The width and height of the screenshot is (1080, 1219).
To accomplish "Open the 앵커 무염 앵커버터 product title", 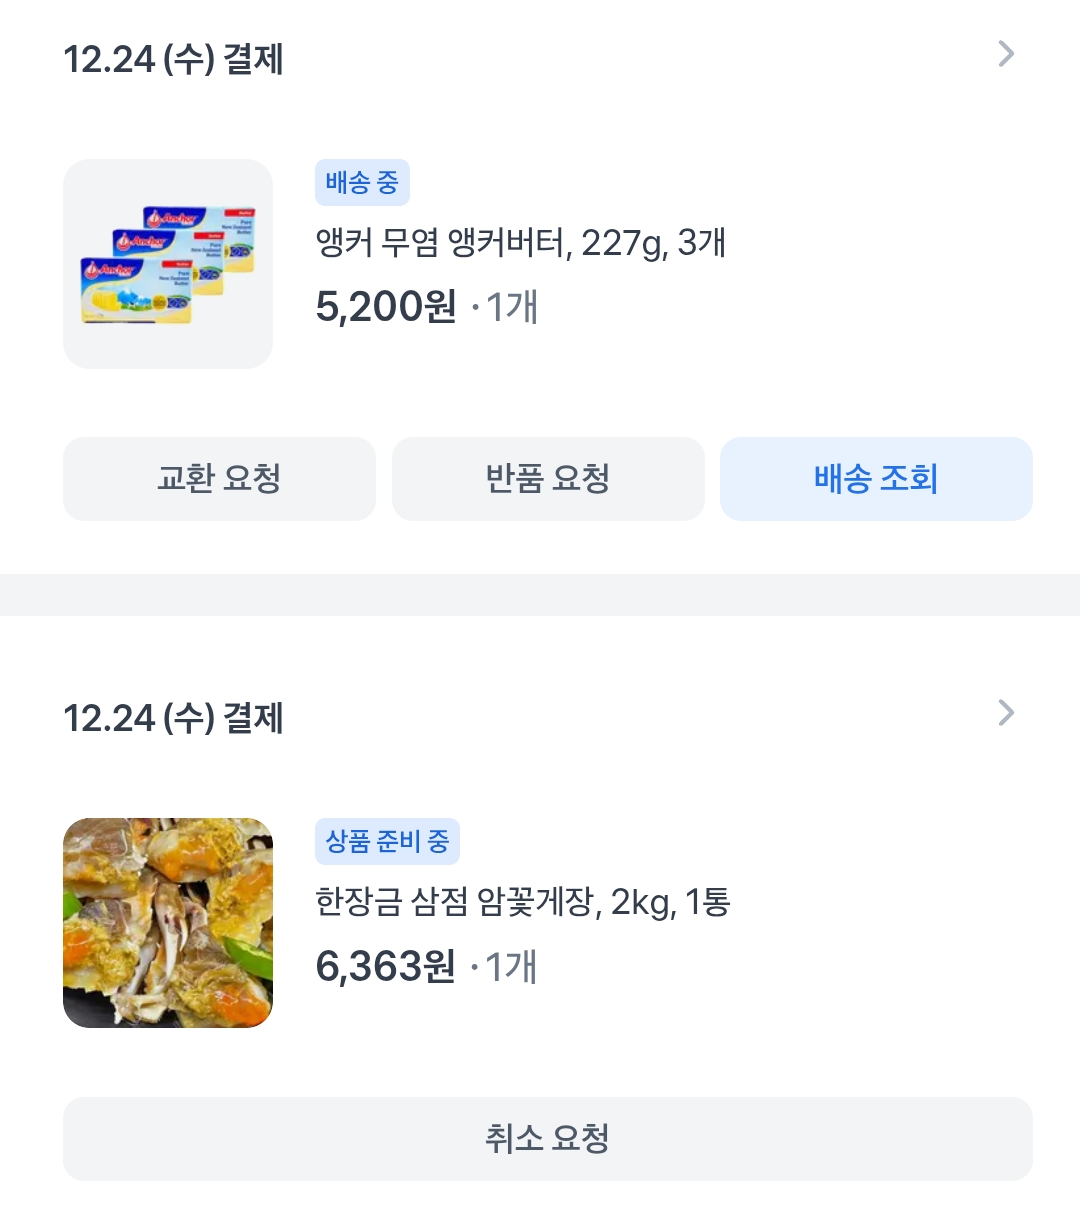I will click(x=520, y=243).
